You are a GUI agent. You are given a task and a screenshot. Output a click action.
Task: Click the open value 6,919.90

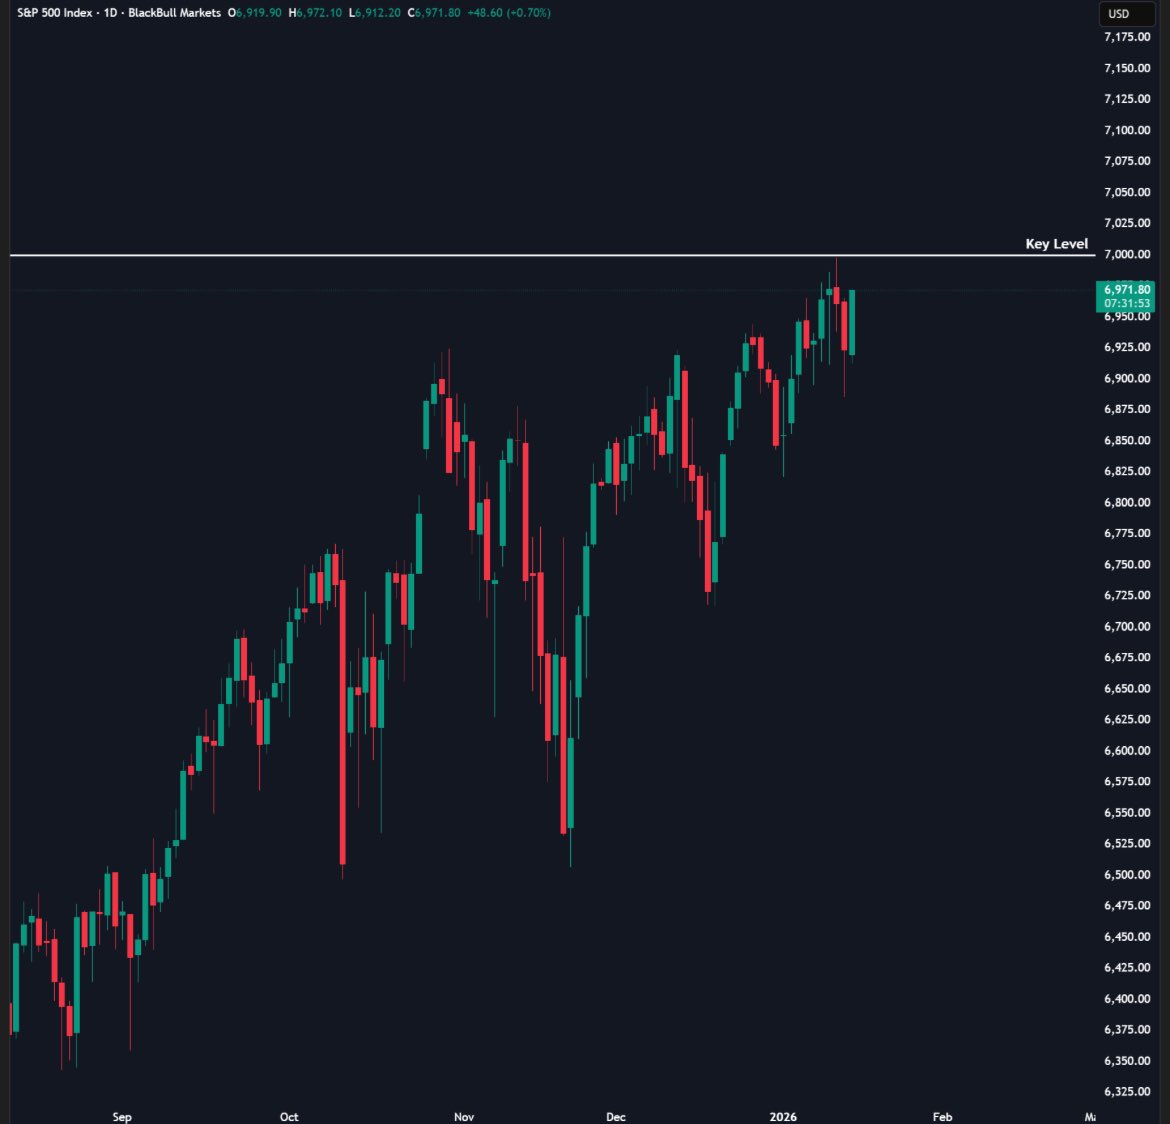pyautogui.click(x=259, y=13)
